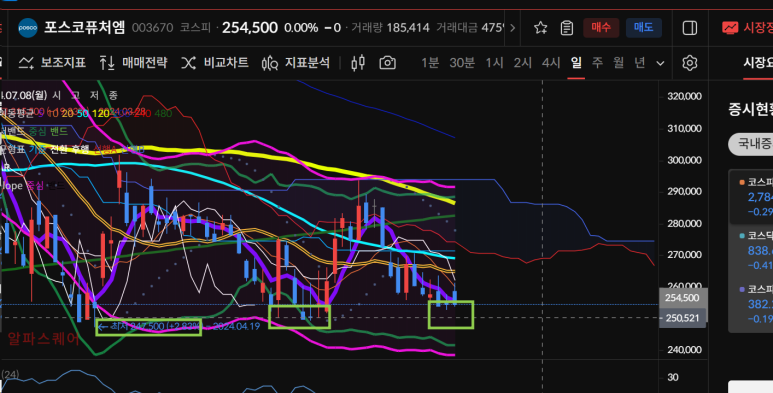Change candlestick chart type icon
The height and width of the screenshot is (393, 773).
click(x=358, y=63)
